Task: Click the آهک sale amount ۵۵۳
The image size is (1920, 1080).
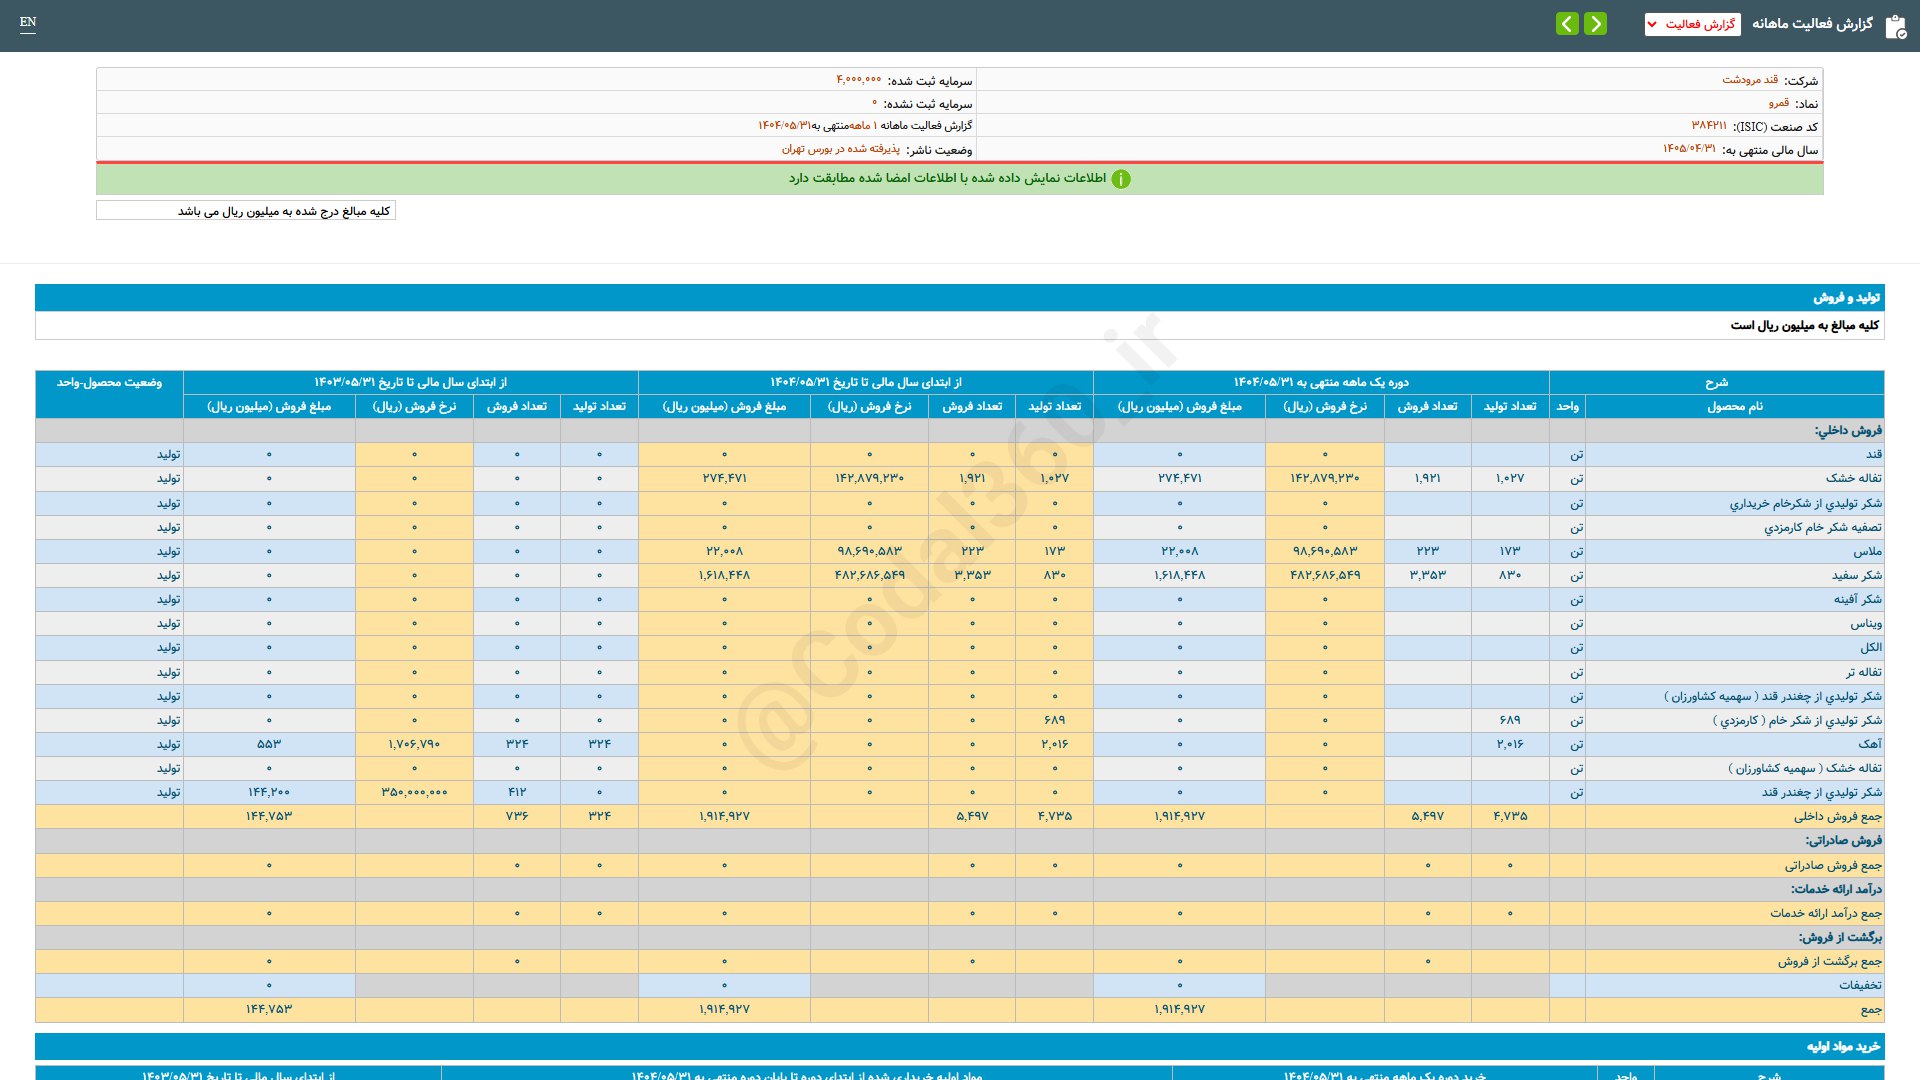Action: click(269, 745)
